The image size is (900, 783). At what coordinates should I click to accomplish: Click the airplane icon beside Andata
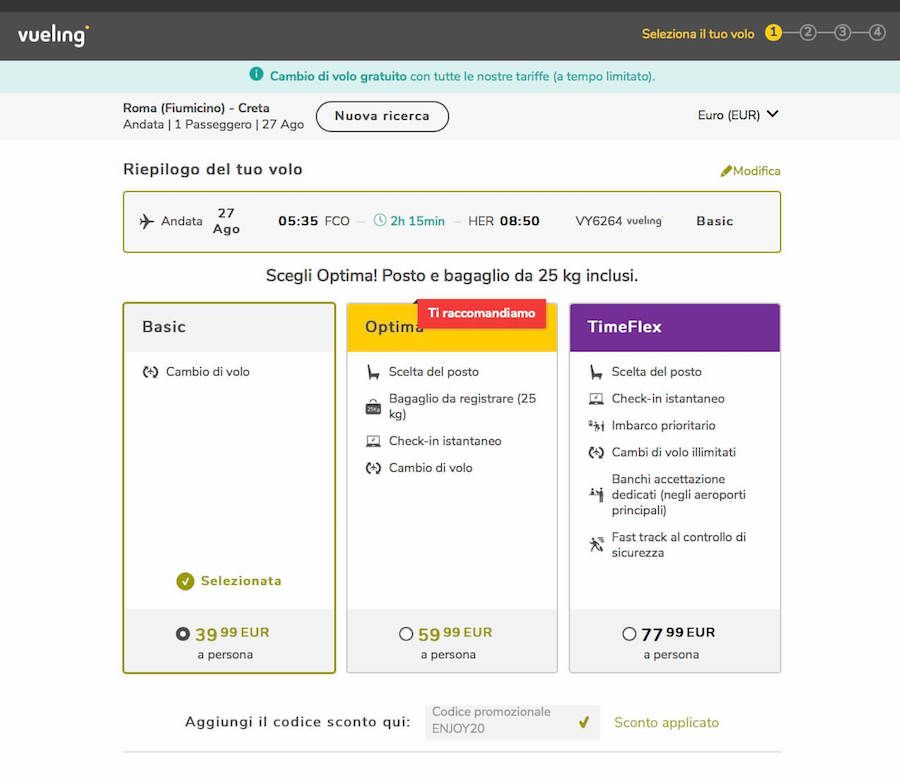[147, 221]
